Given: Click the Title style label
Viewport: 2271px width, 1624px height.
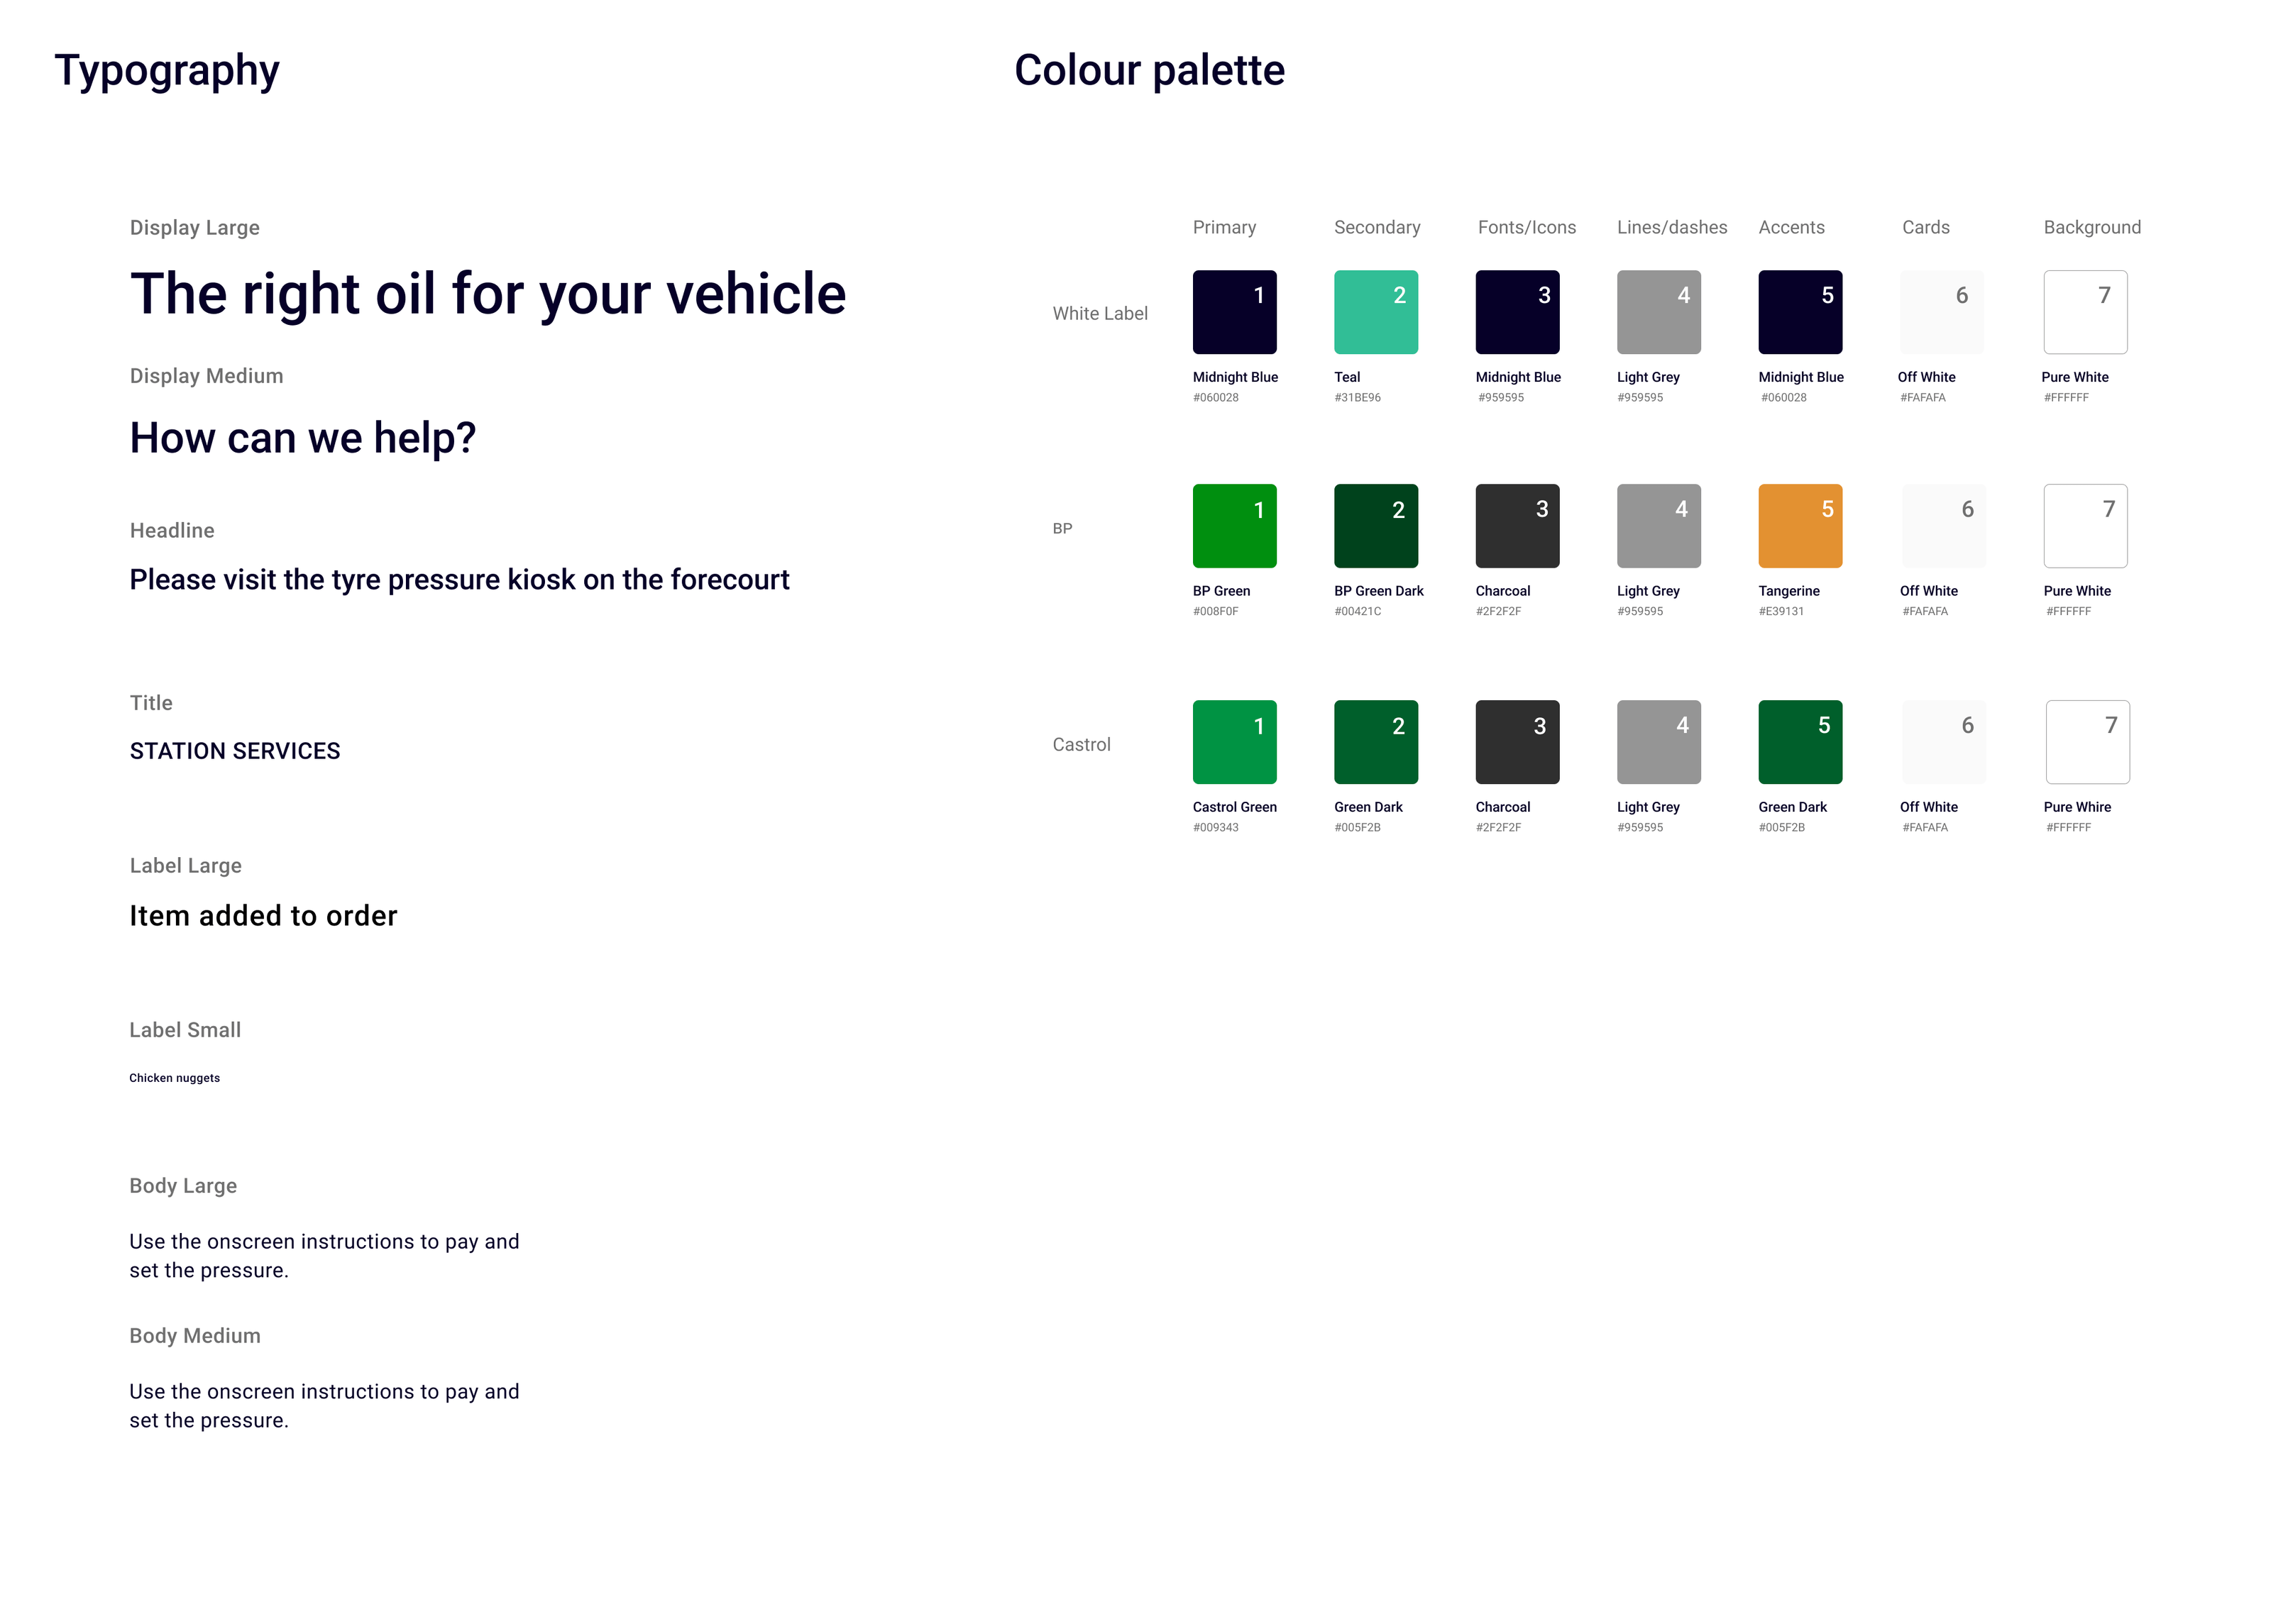Looking at the screenshot, I should click(151, 703).
